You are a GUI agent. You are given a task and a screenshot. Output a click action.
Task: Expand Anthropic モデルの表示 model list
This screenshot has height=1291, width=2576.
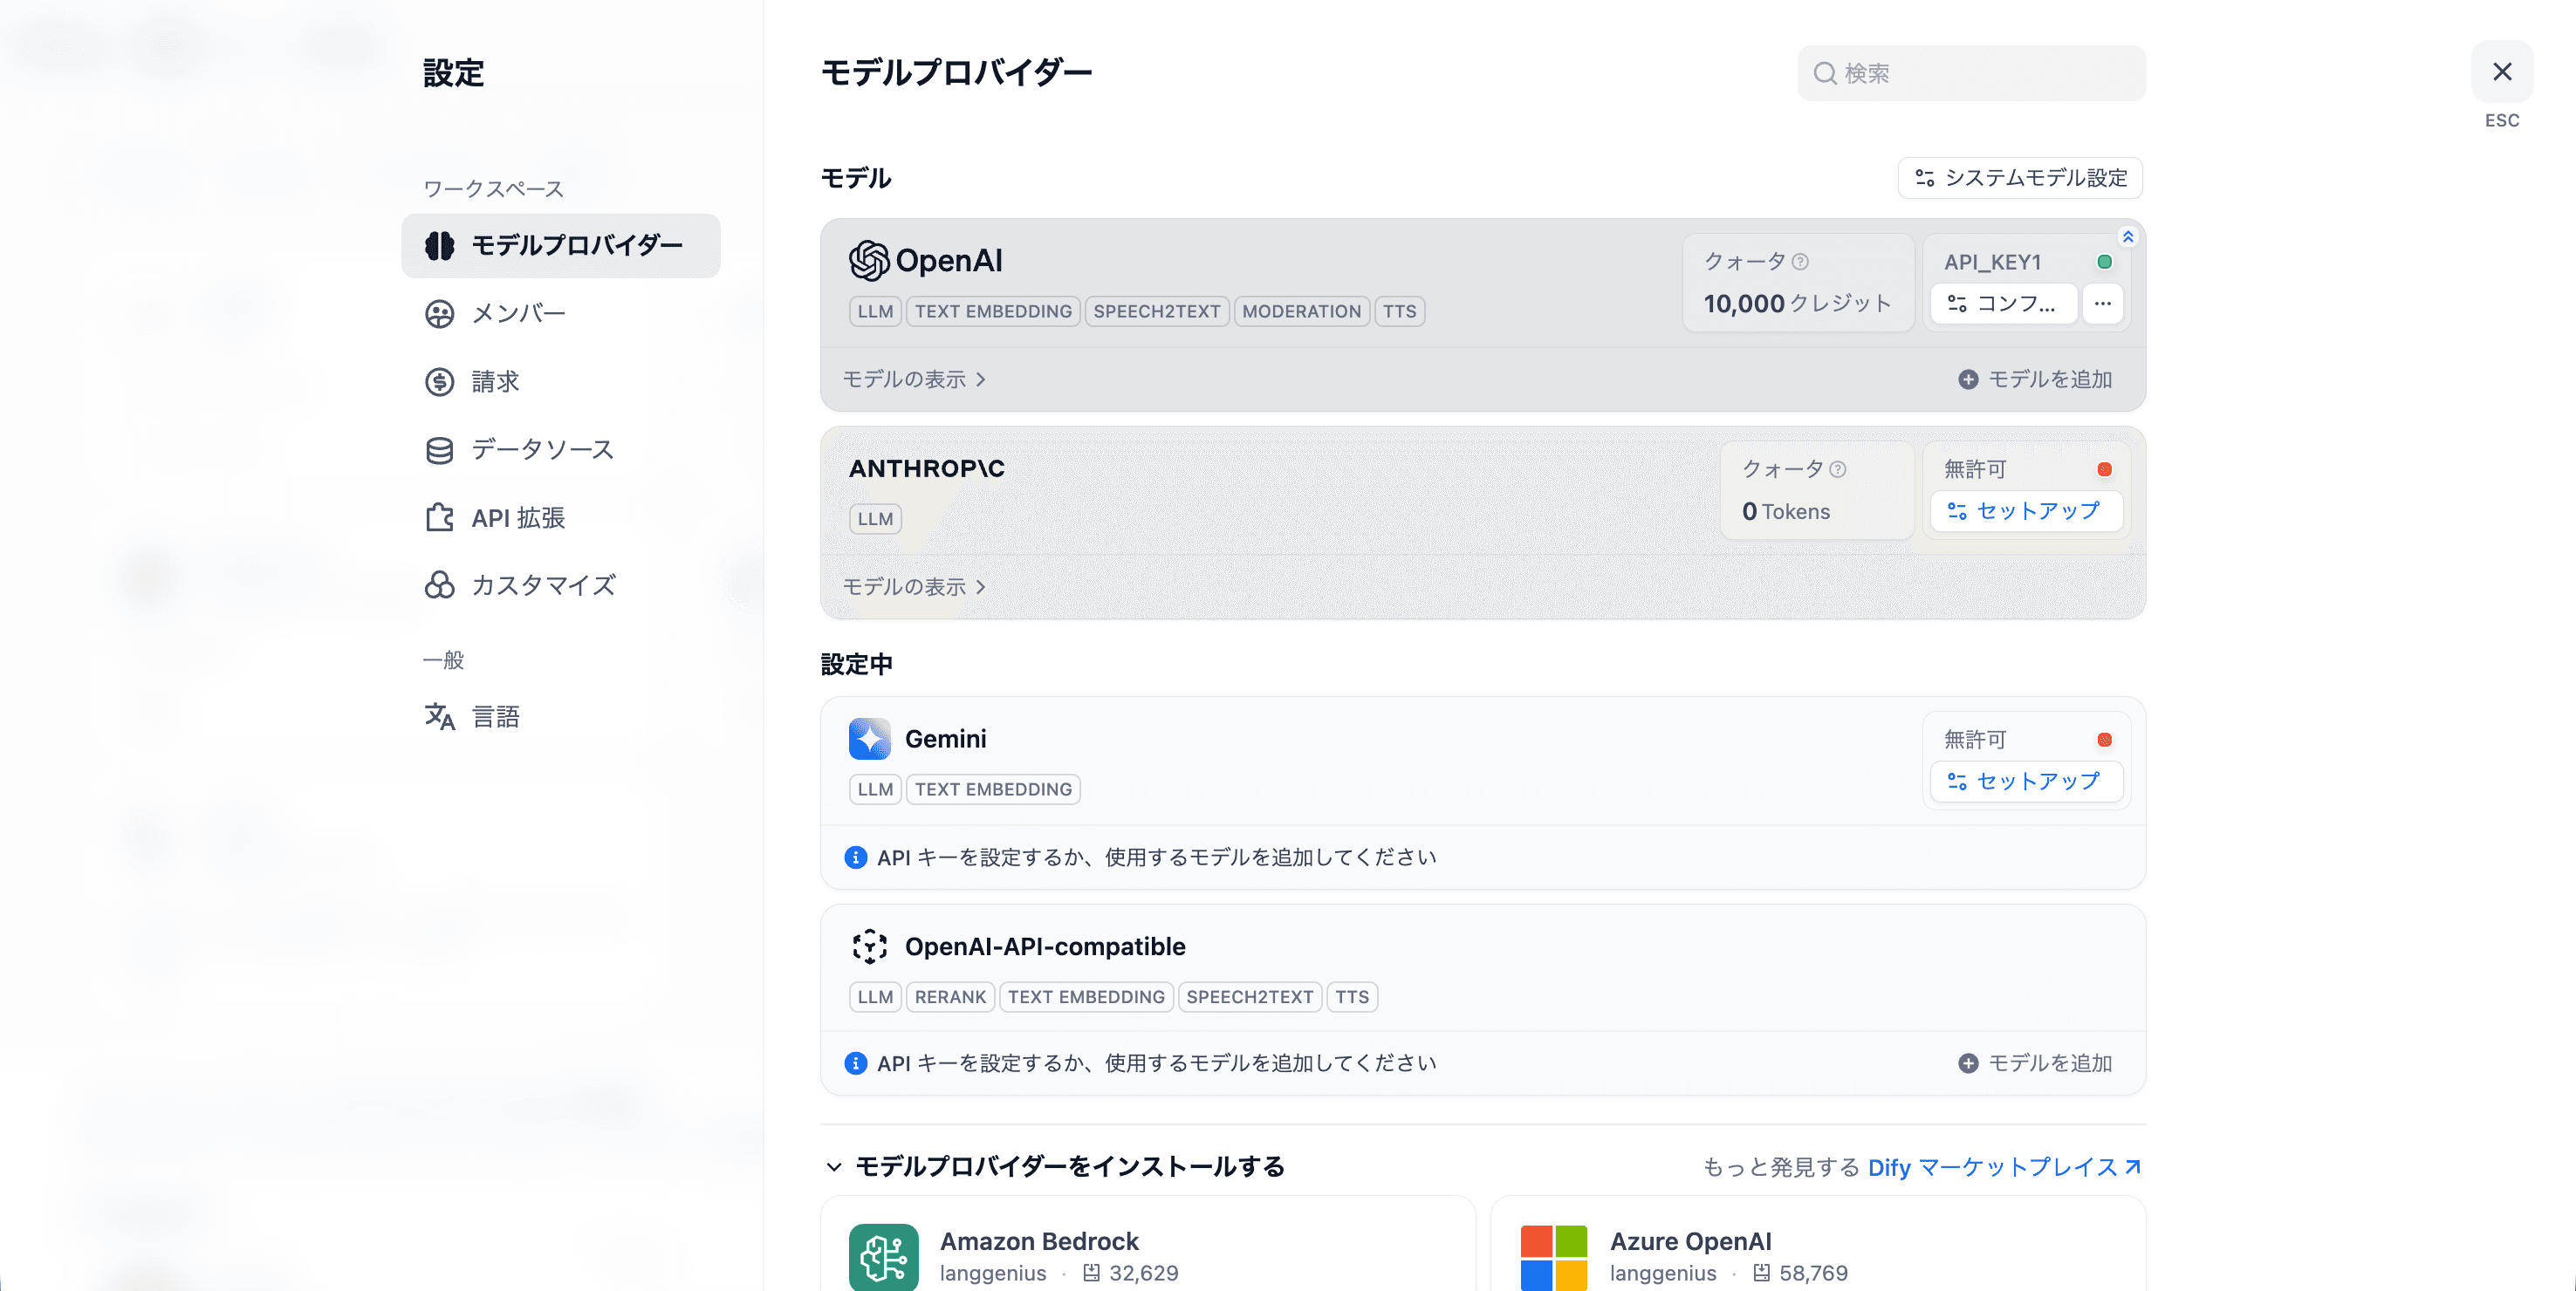point(914,587)
